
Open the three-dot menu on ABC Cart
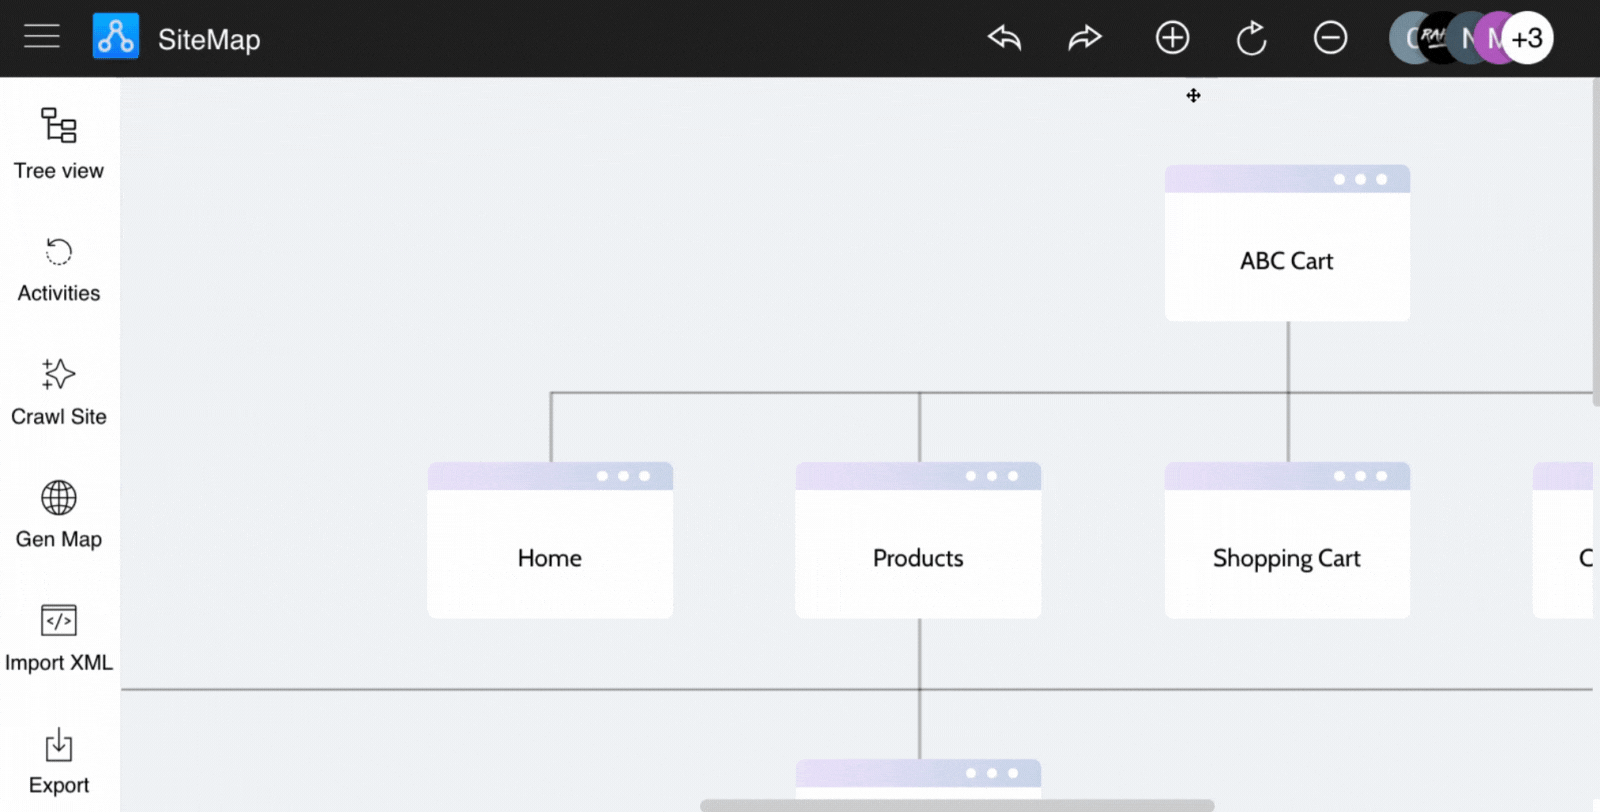[x=1360, y=180]
